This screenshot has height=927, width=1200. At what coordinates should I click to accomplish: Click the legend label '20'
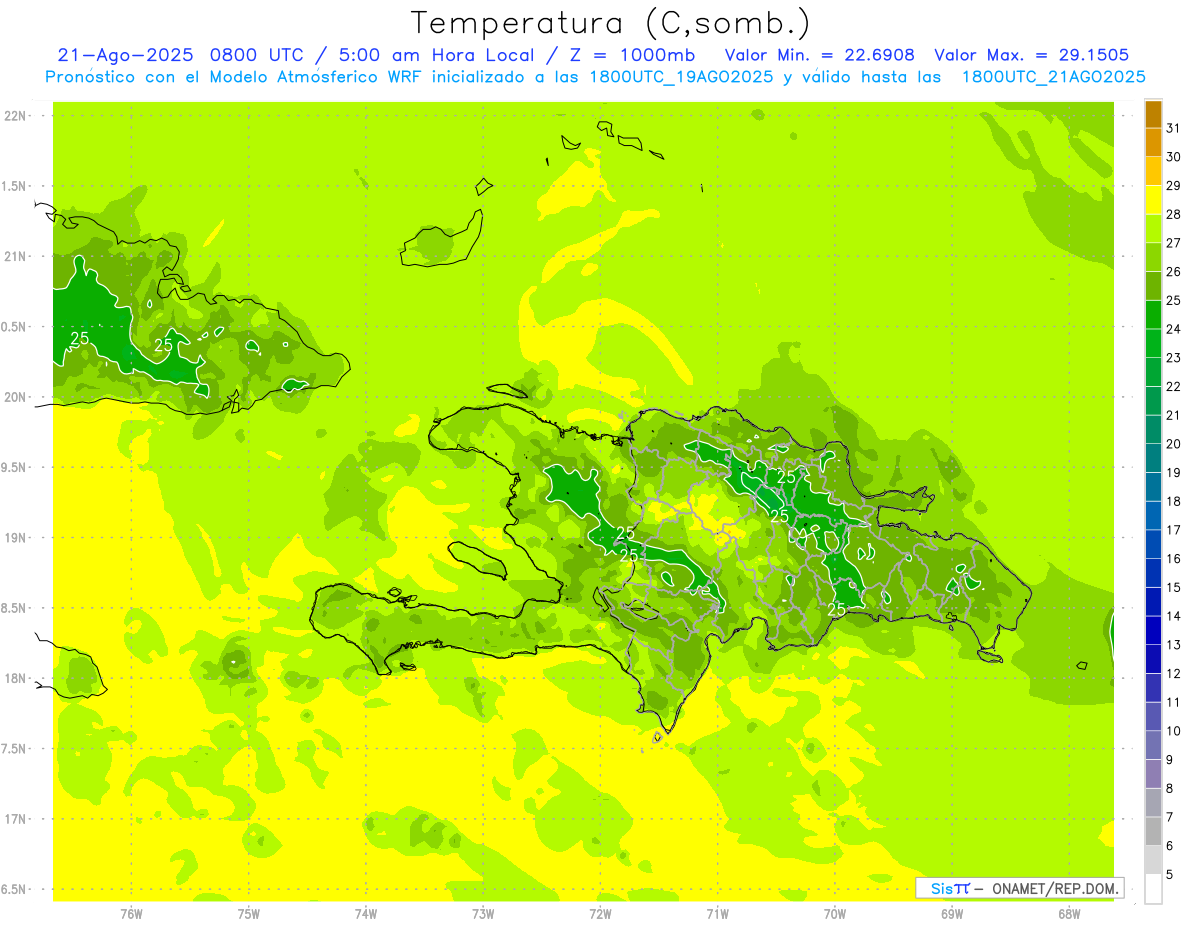pos(1174,444)
